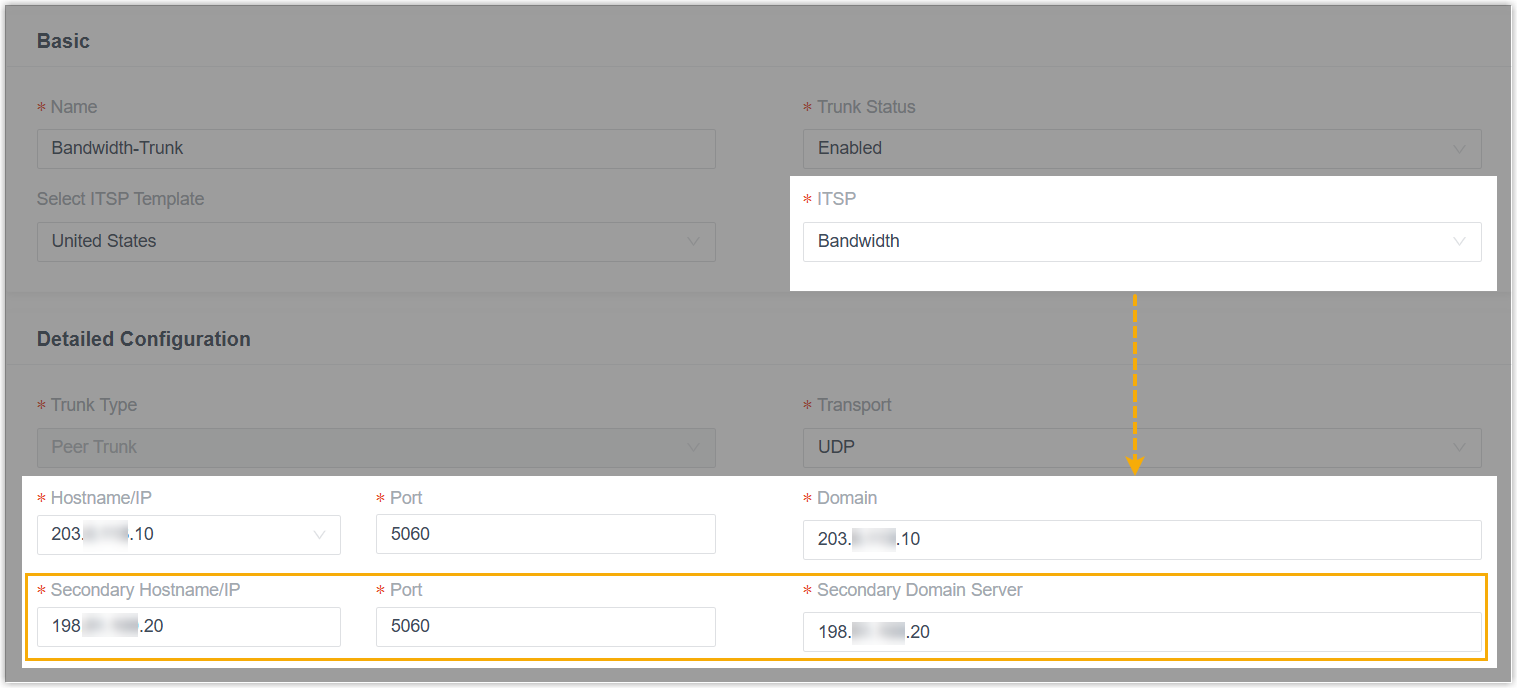This screenshot has width=1518, height=689.
Task: Click the Basic section heading
Action: (x=63, y=41)
